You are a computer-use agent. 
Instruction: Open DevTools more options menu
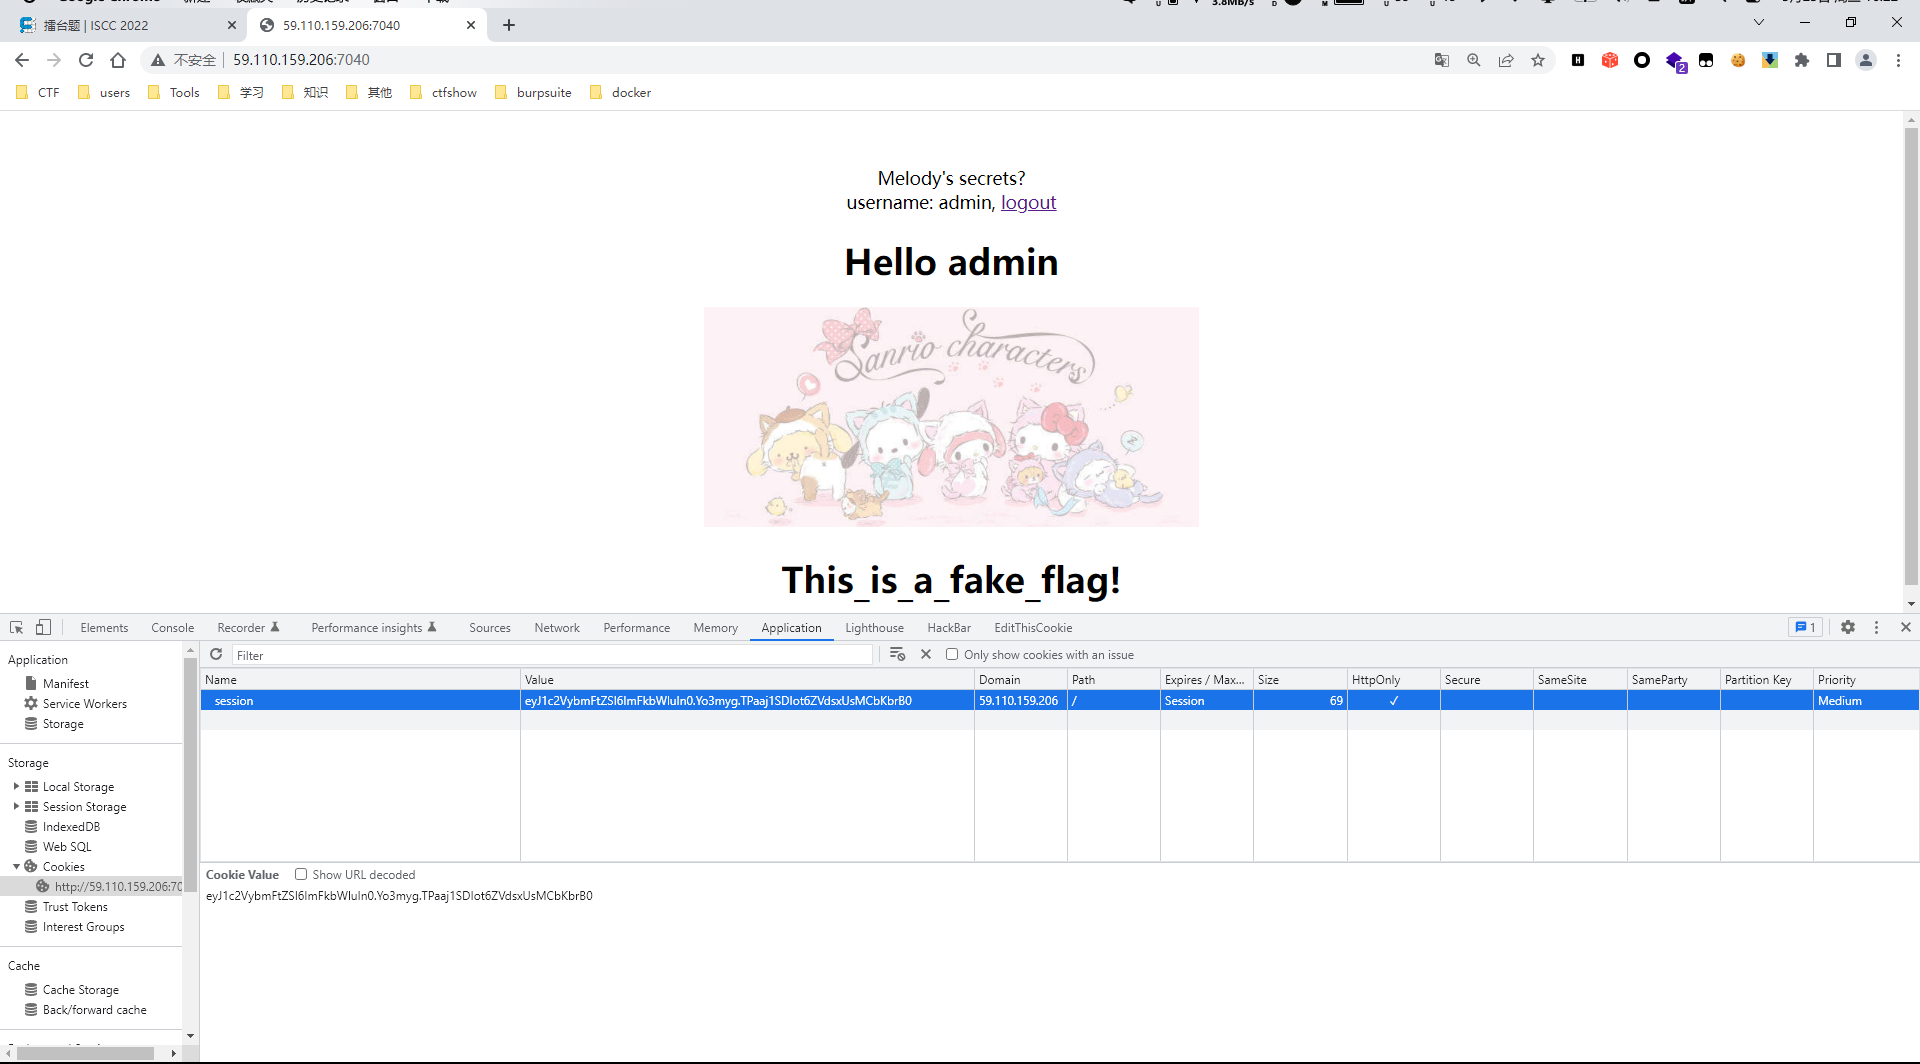pos(1877,627)
